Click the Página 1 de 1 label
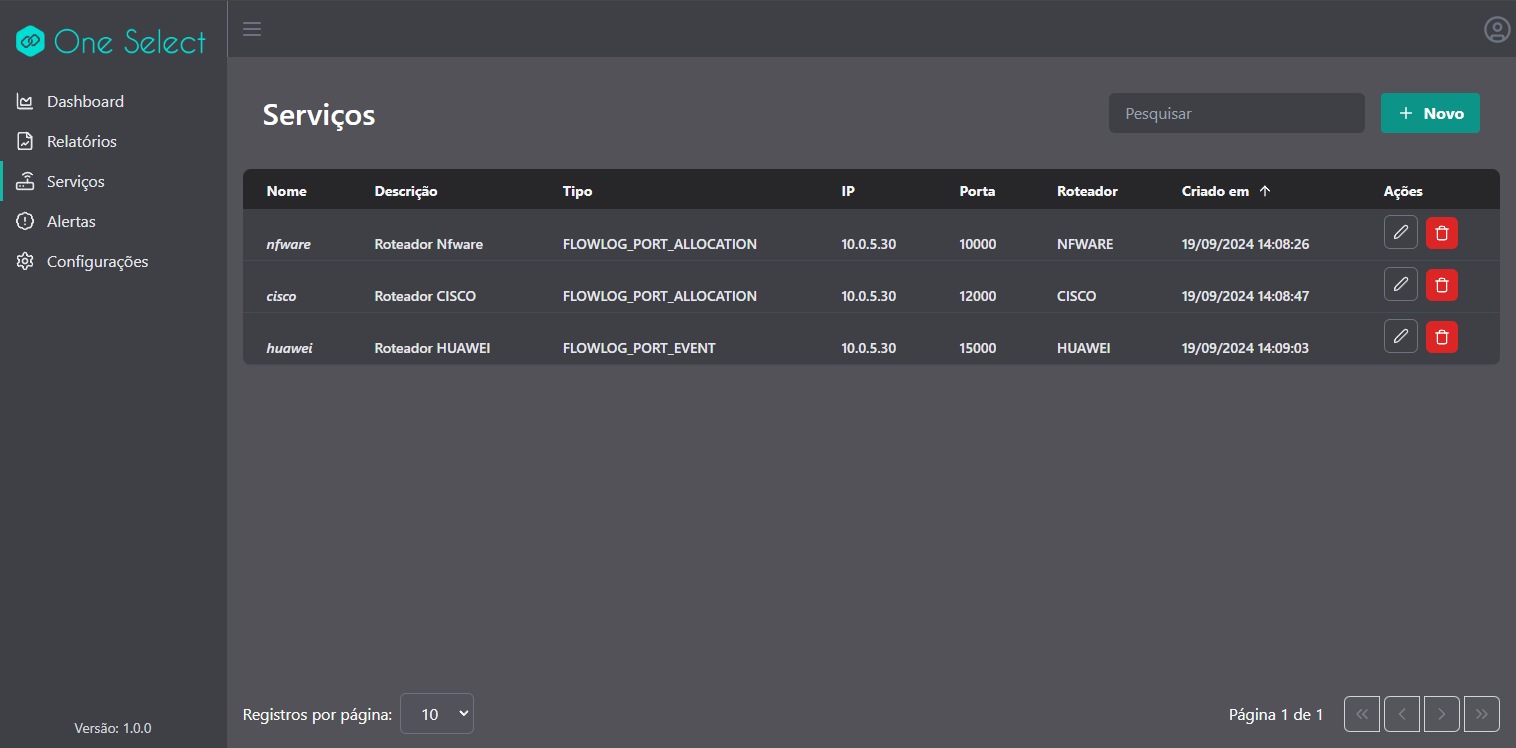Image resolution: width=1516 pixels, height=748 pixels. (x=1276, y=714)
